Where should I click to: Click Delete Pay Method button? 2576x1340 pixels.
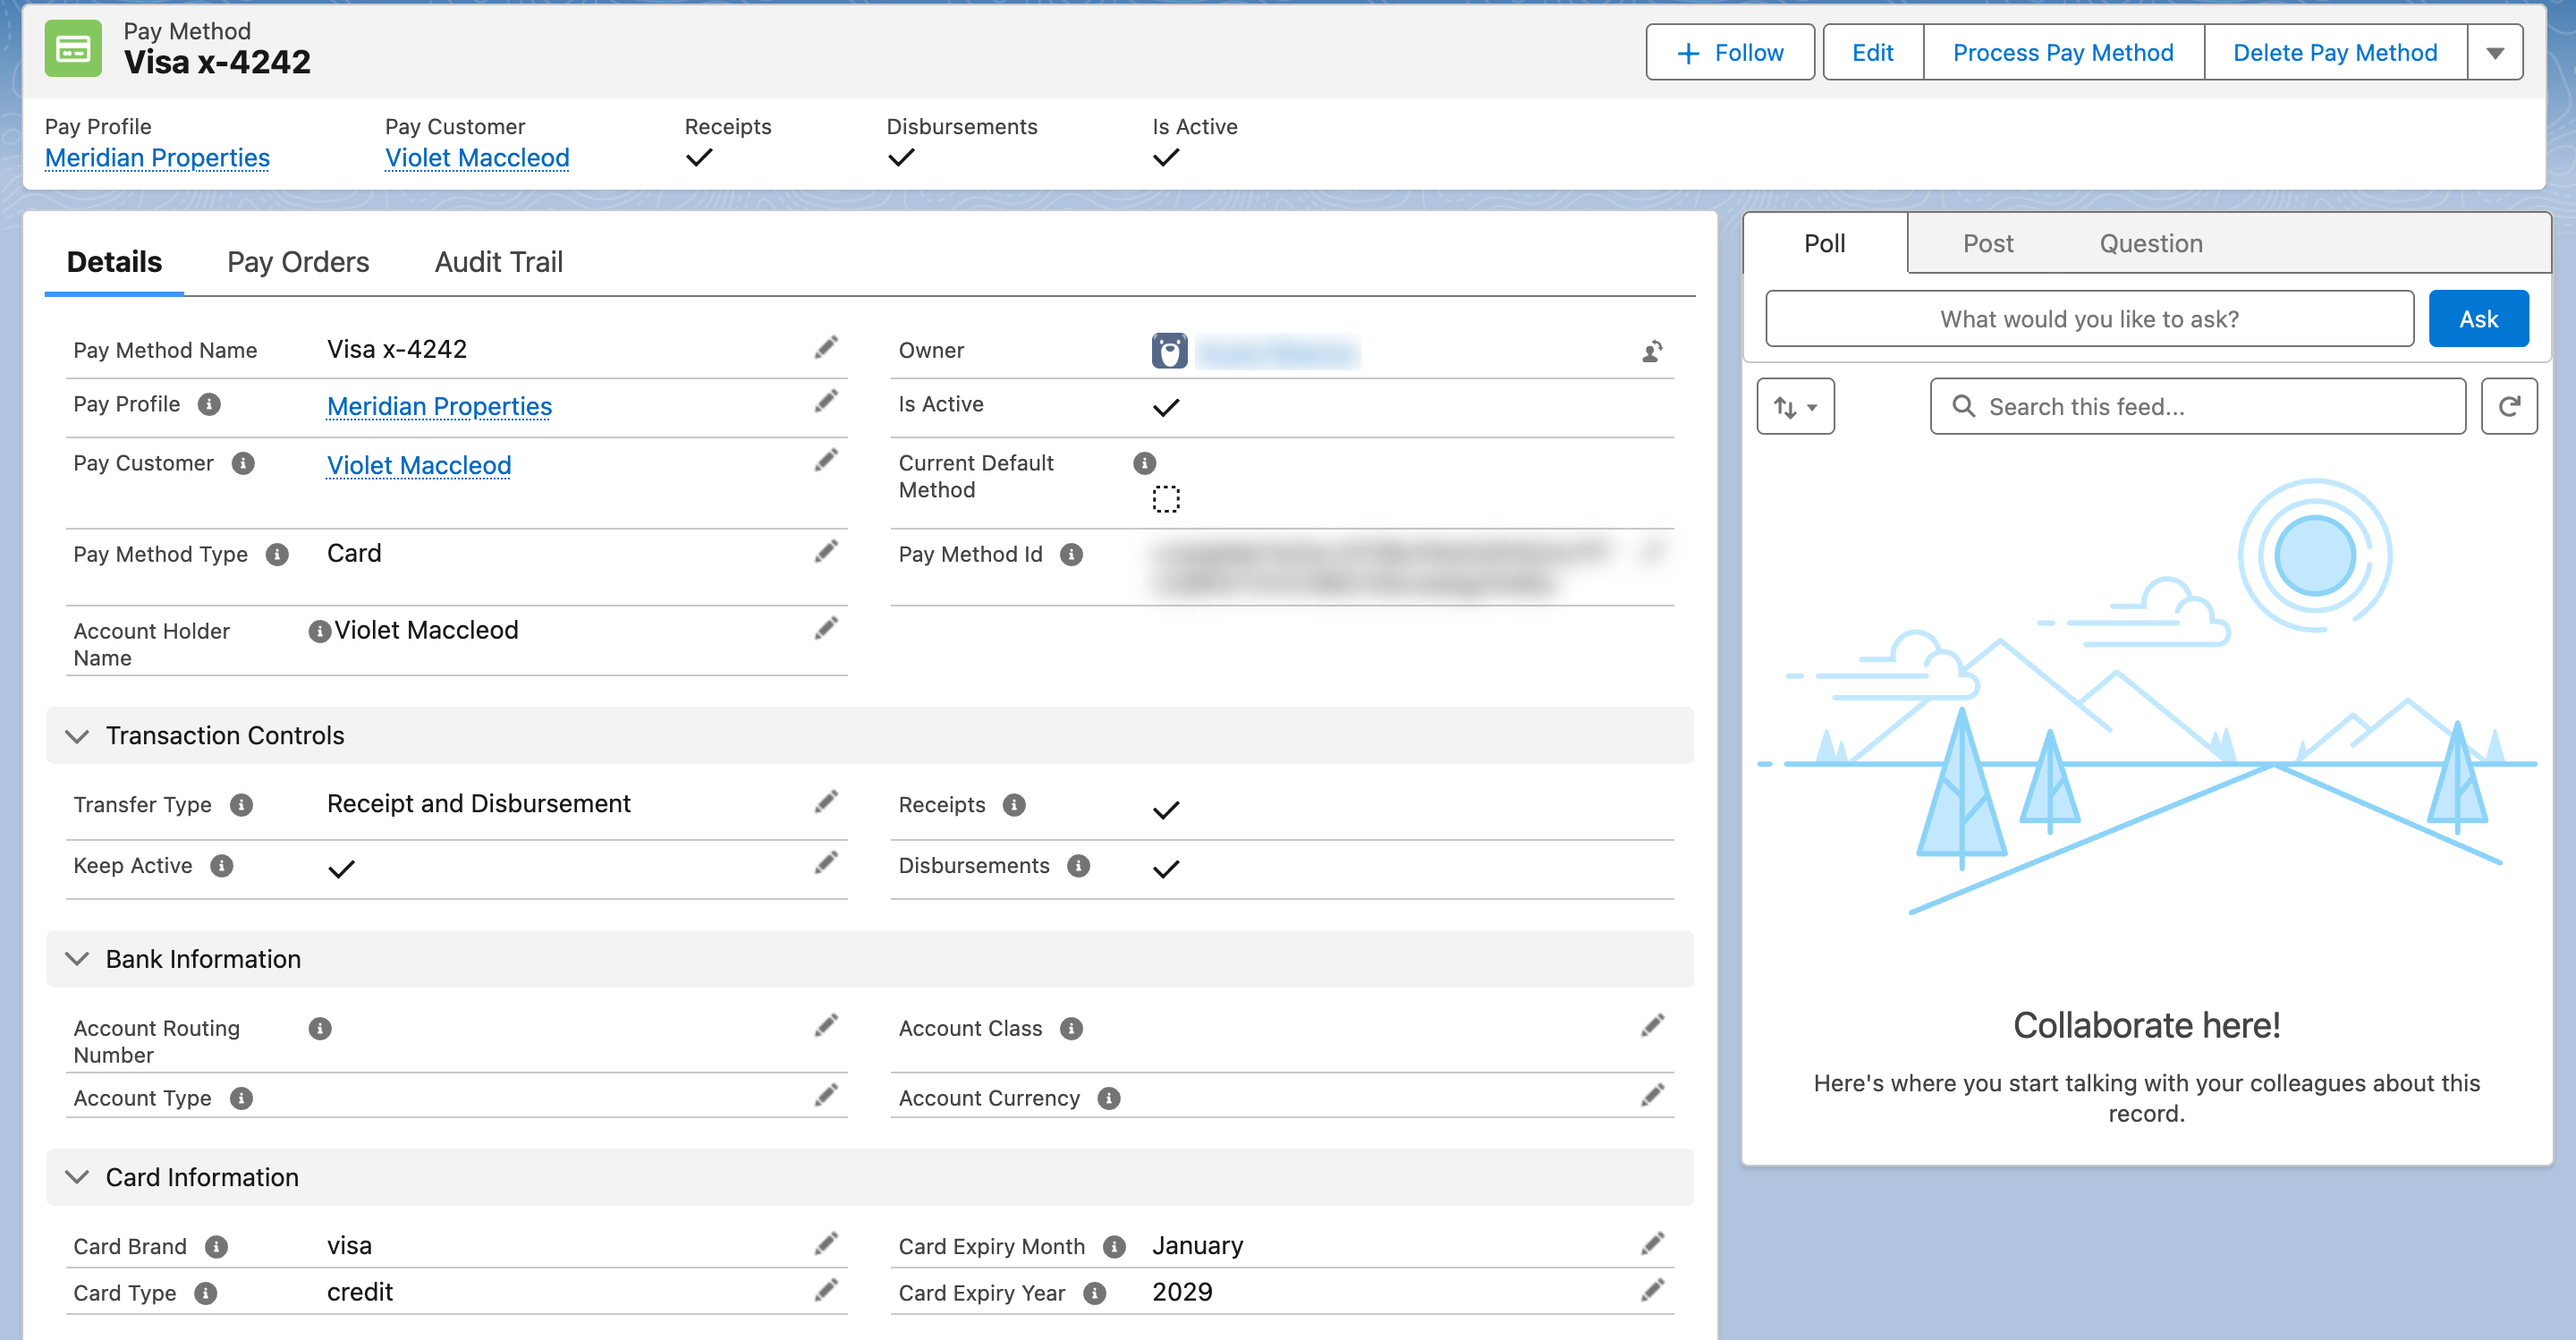pos(2335,53)
